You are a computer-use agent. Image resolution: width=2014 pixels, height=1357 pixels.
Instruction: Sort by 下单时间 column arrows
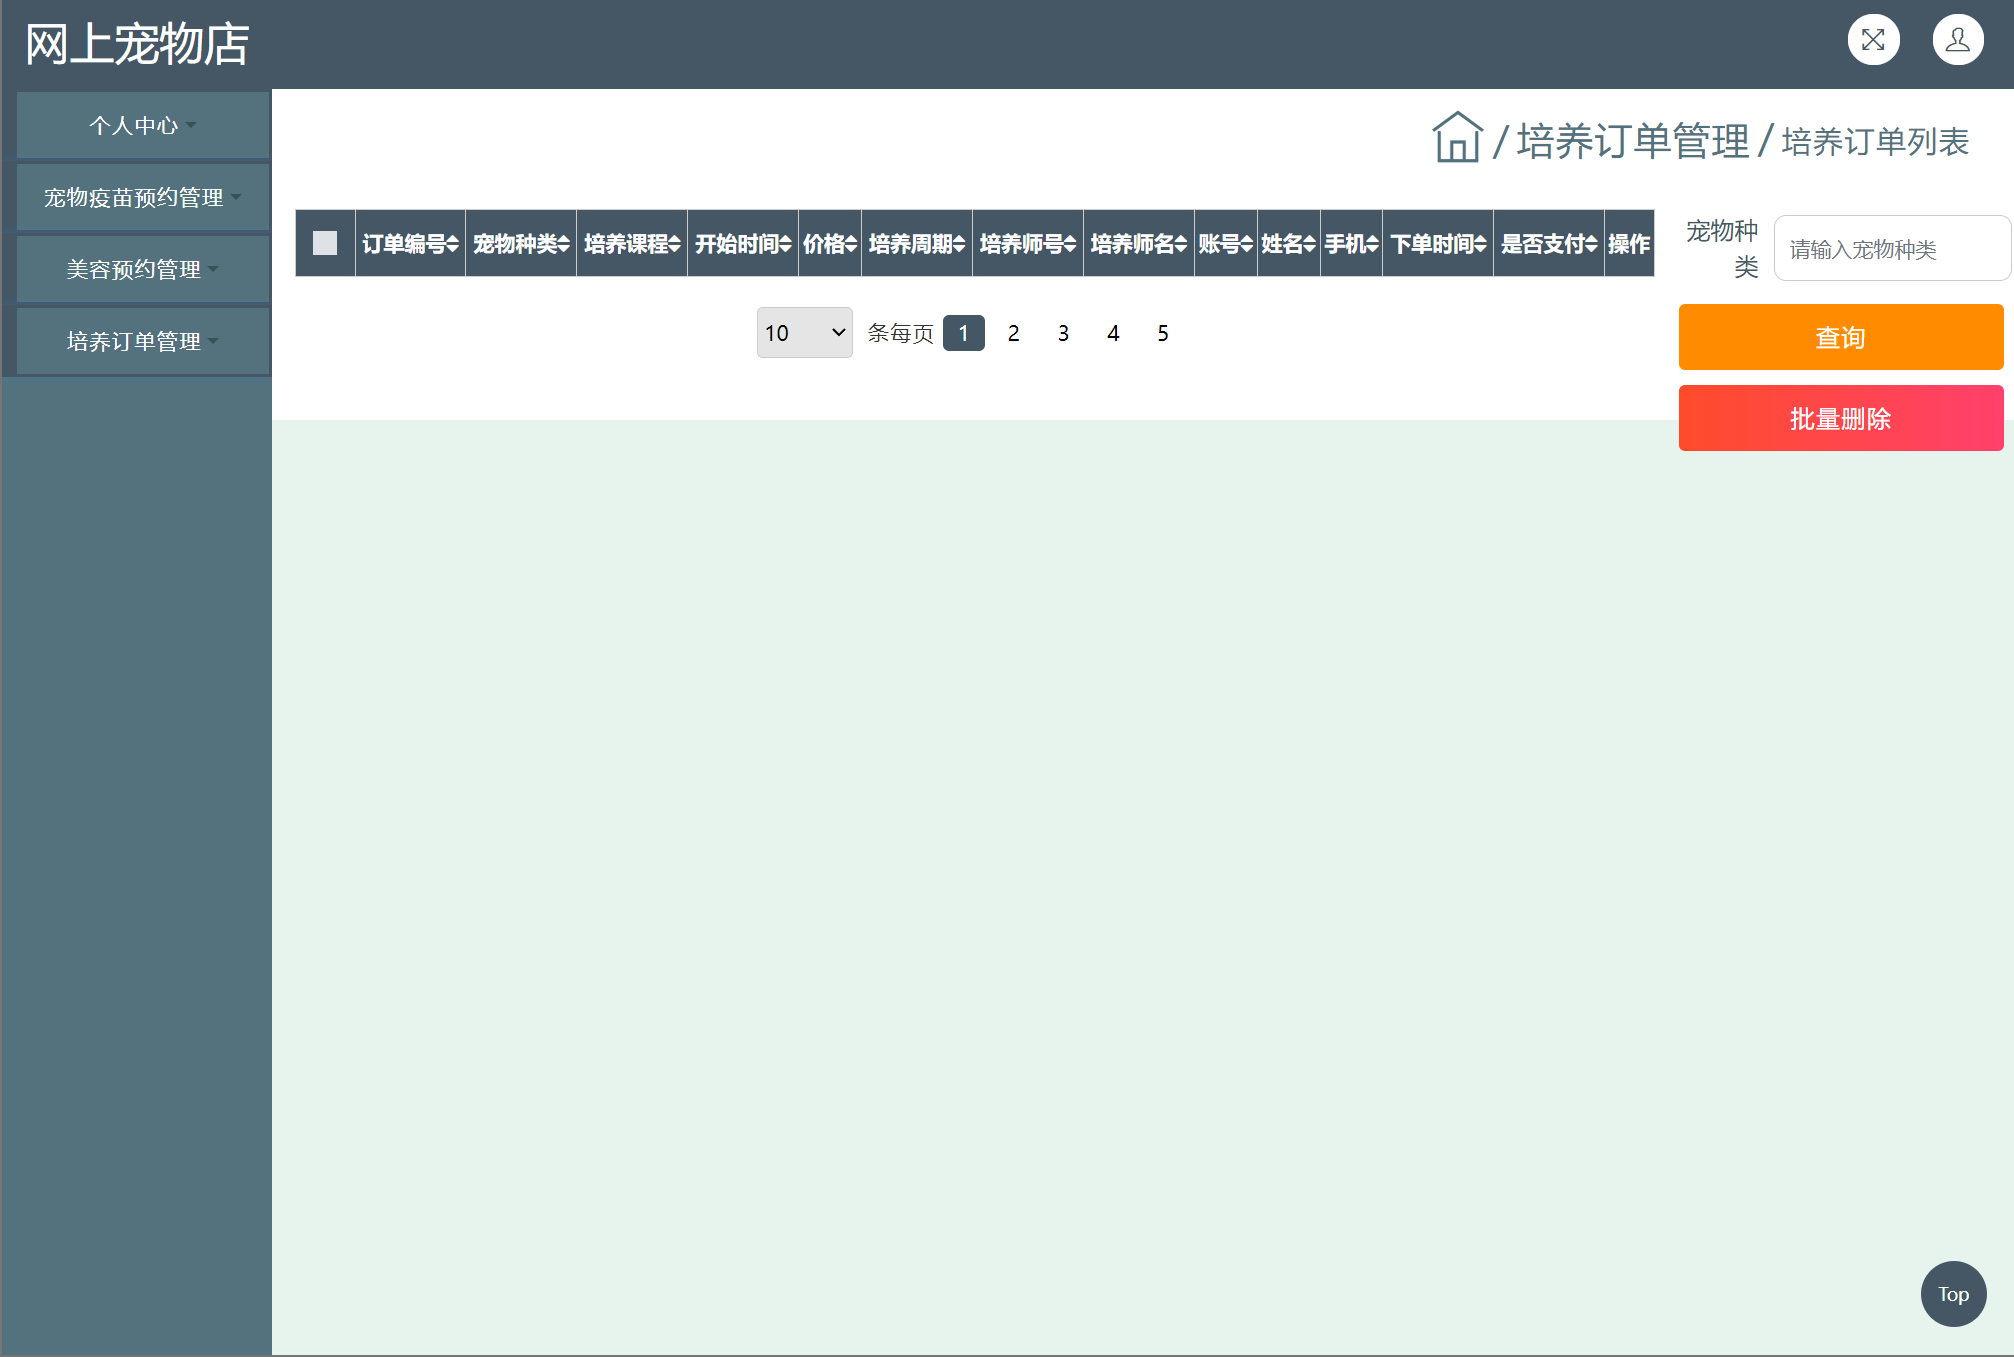[x=1481, y=244]
